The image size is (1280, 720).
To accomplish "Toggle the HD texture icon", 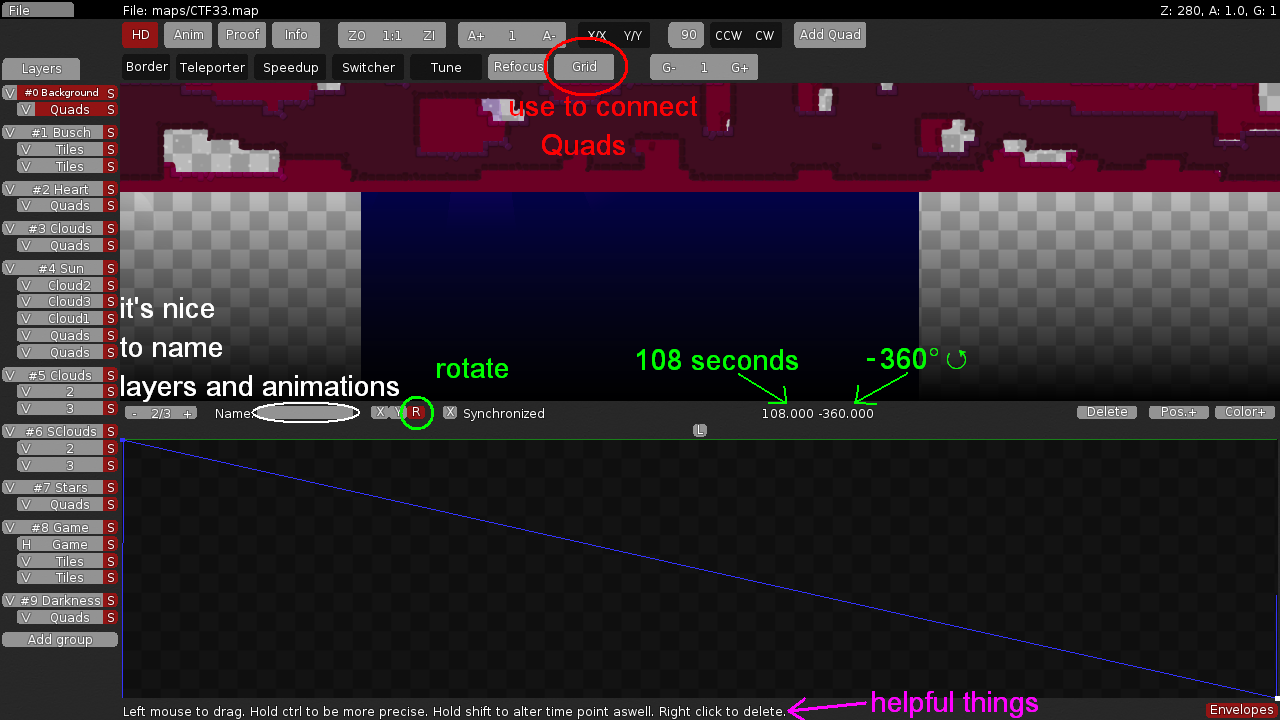I will (x=140, y=34).
